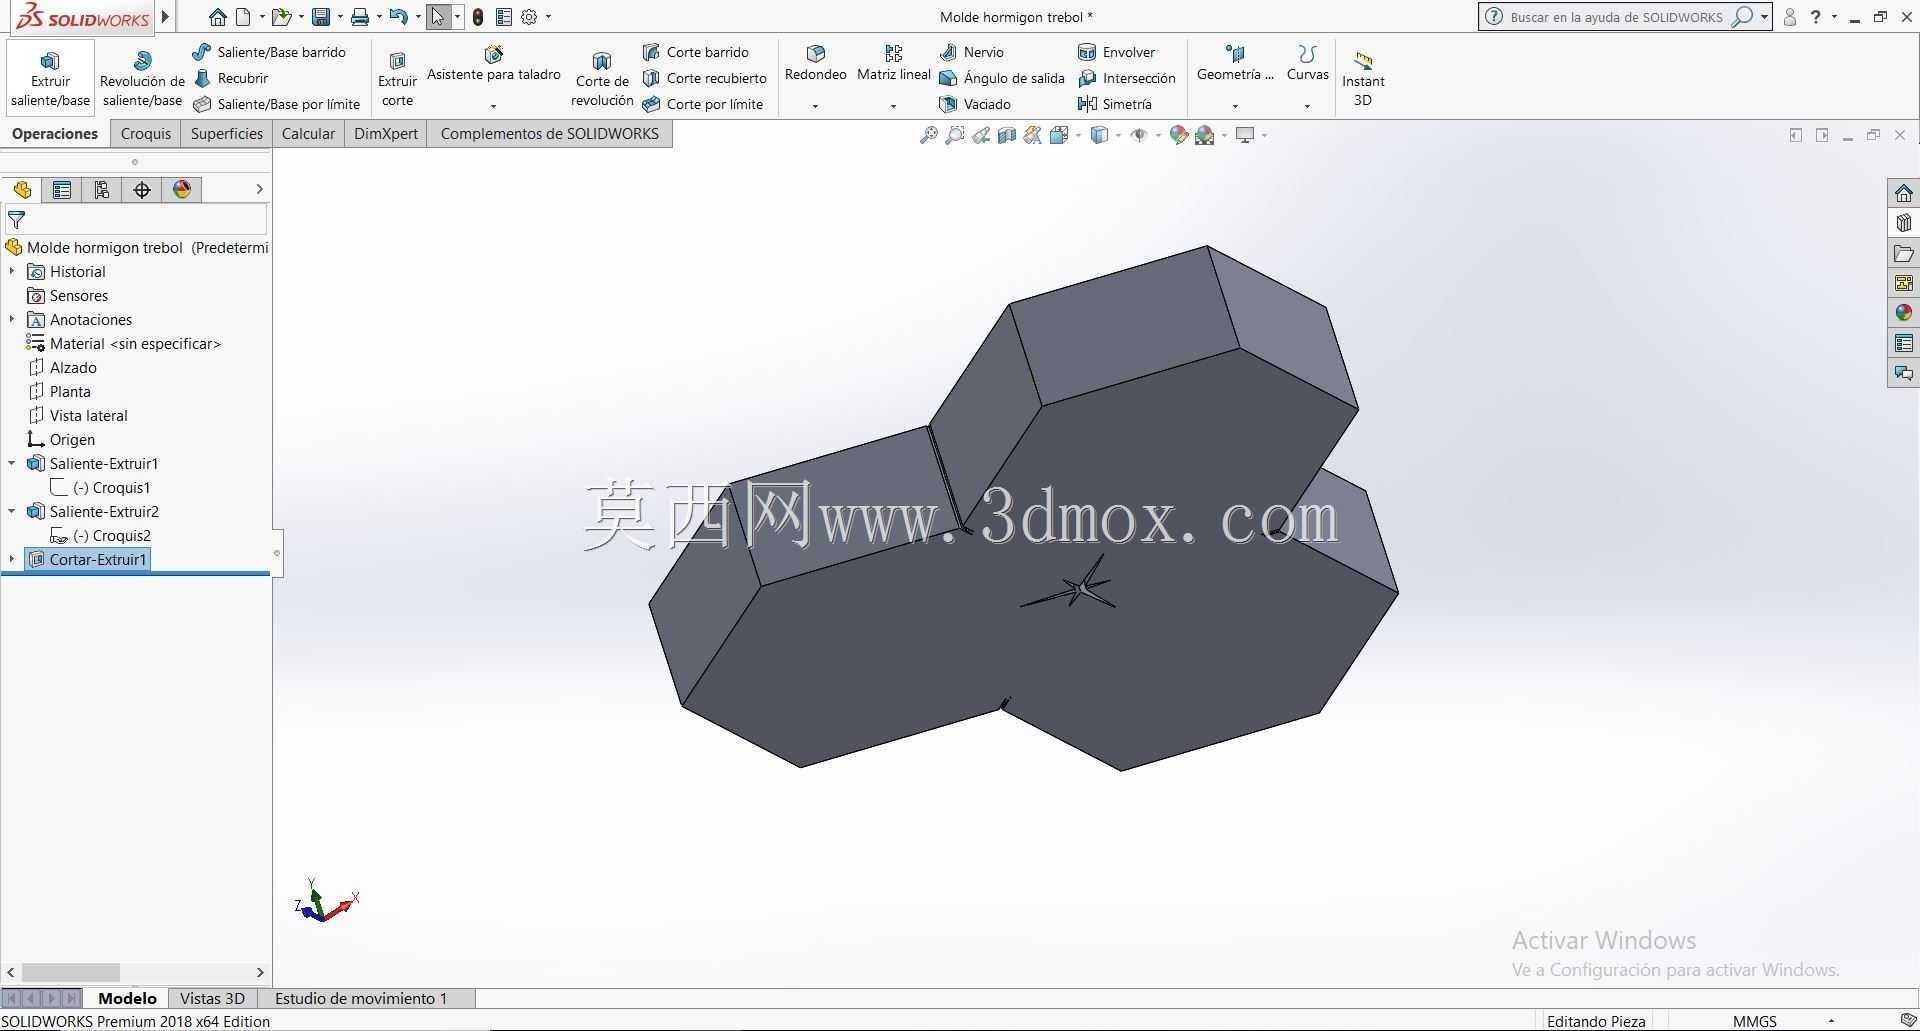The image size is (1920, 1031).
Task: Open the Geometría de referencia dropdown arrow
Action: coord(1235,106)
